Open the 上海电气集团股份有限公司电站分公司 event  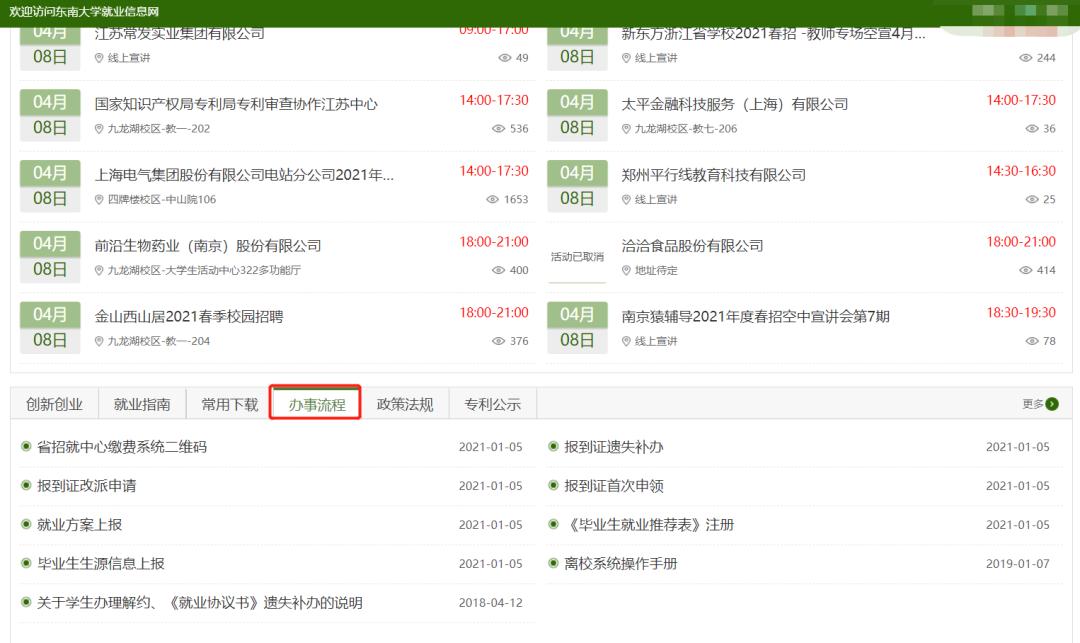pyautogui.click(x=244, y=176)
